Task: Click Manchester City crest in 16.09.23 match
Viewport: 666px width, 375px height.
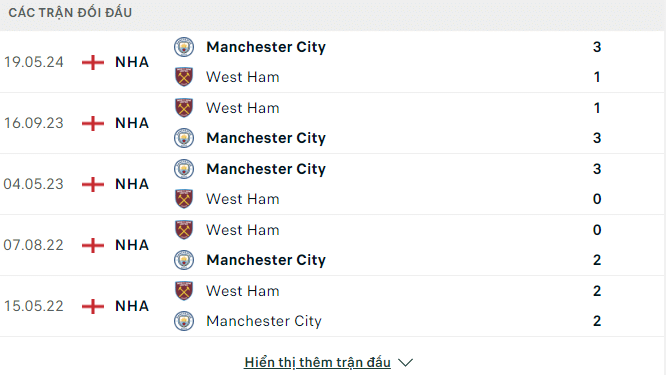Action: point(184,138)
